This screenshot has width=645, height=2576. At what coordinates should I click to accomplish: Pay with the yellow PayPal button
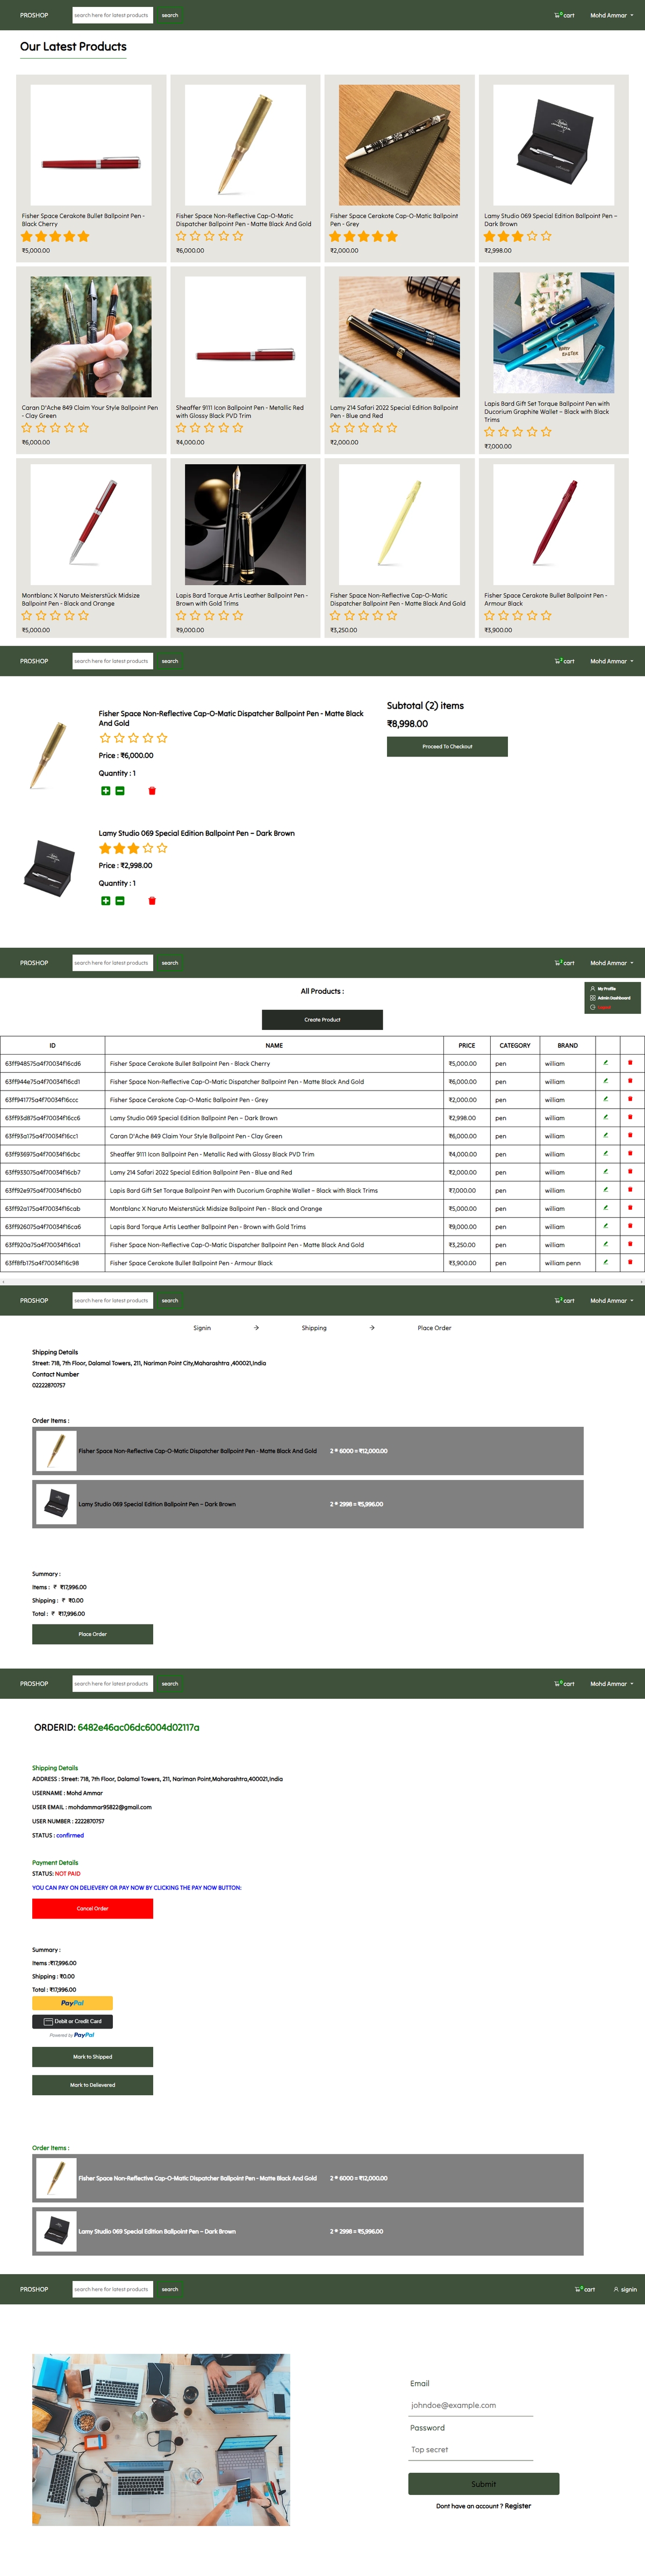click(x=73, y=2003)
